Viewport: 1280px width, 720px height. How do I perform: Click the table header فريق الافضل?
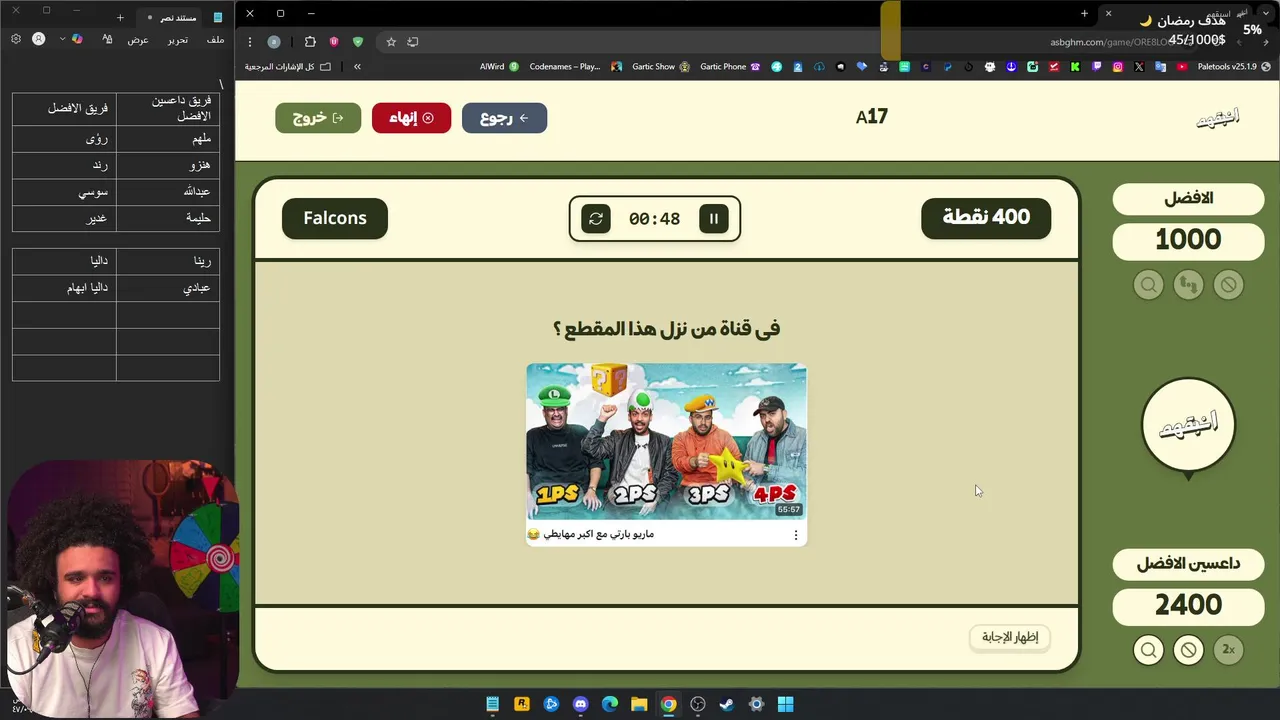pyautogui.click(x=64, y=109)
